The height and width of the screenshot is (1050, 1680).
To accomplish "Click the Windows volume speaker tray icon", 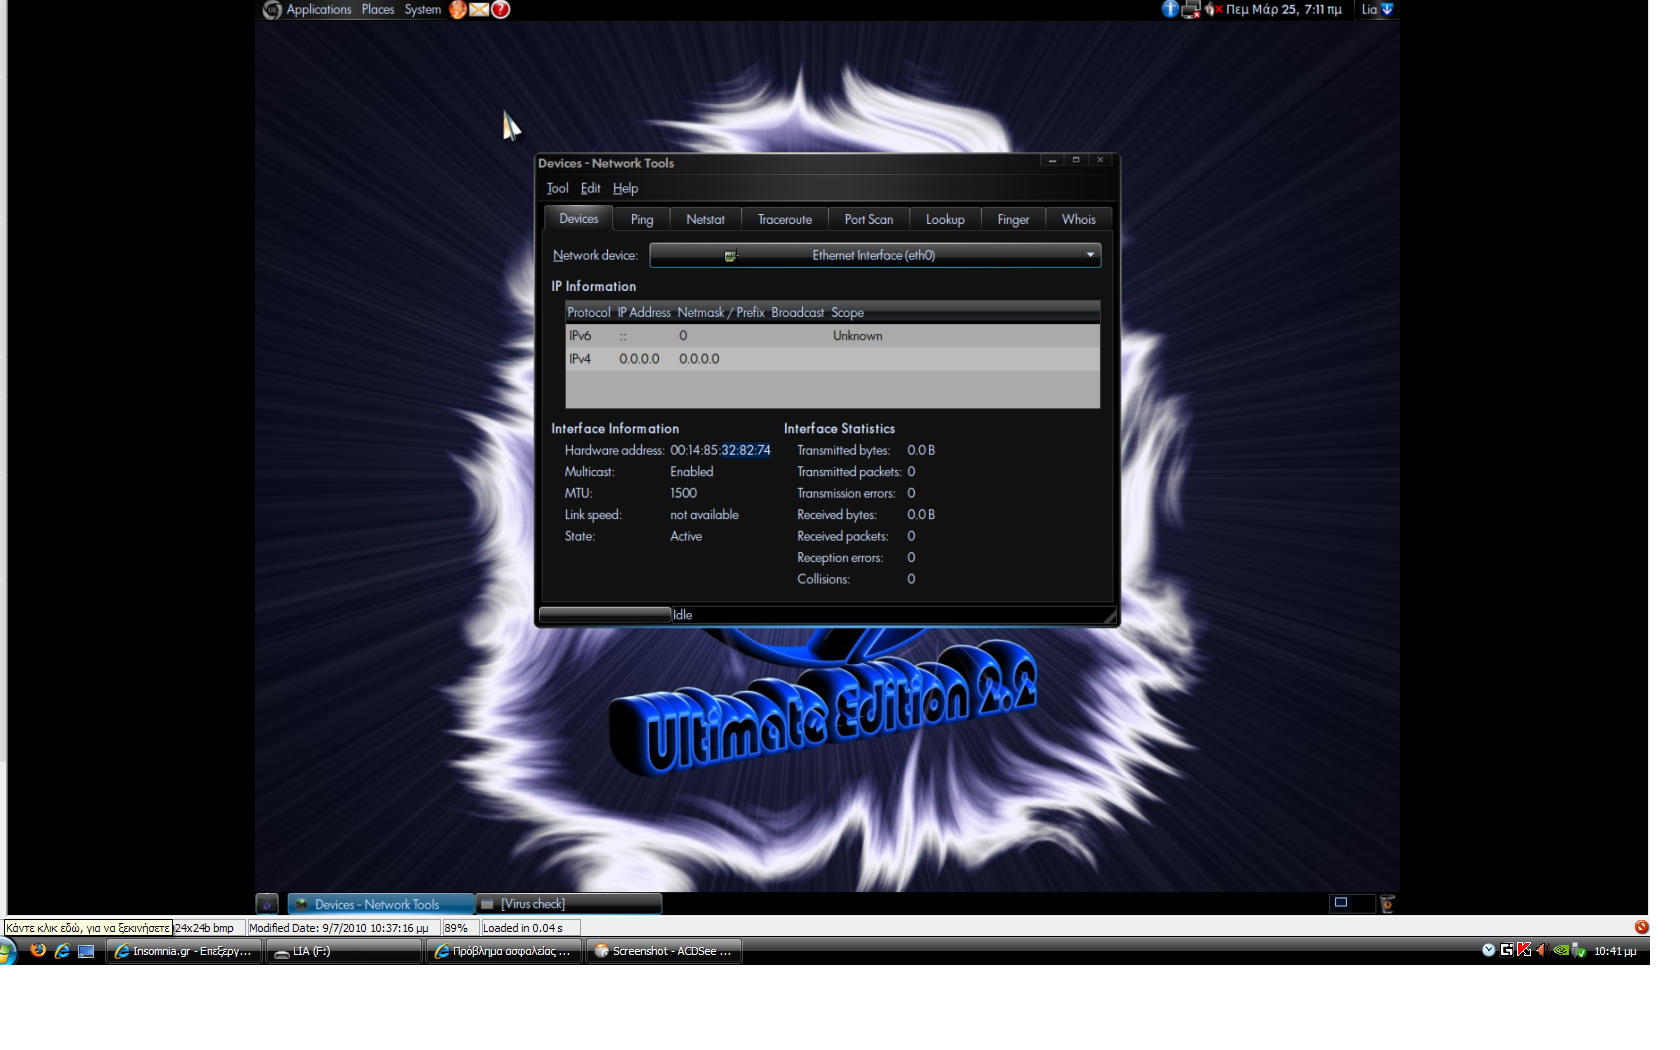I will (1541, 950).
